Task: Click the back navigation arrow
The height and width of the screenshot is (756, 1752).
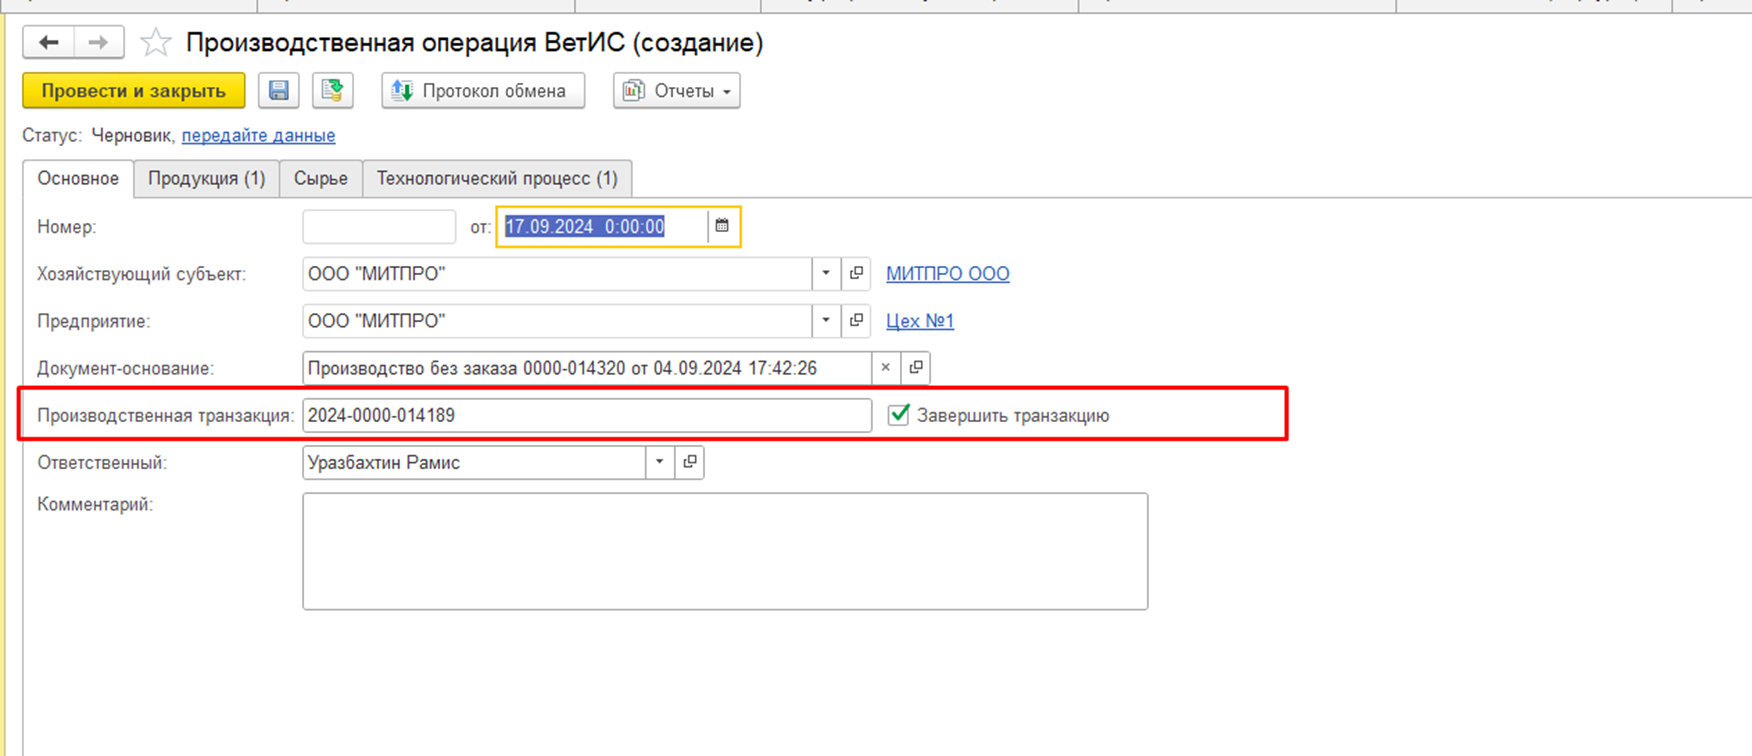Action: [49, 42]
